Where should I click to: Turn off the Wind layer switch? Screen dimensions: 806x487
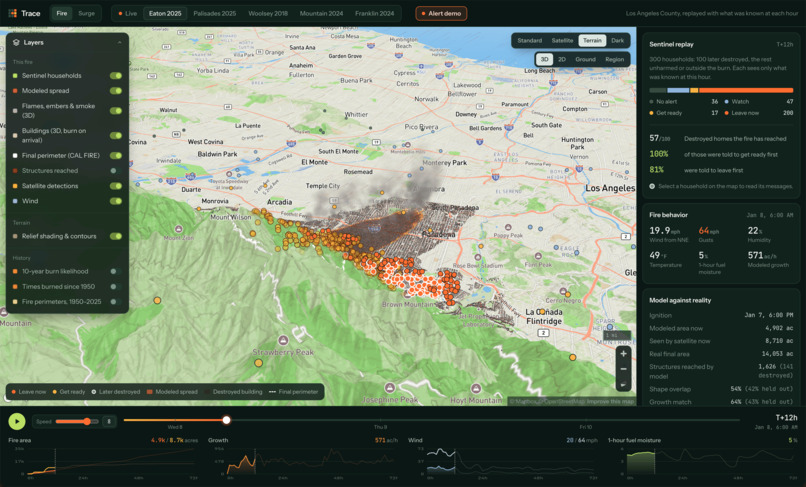pos(116,201)
